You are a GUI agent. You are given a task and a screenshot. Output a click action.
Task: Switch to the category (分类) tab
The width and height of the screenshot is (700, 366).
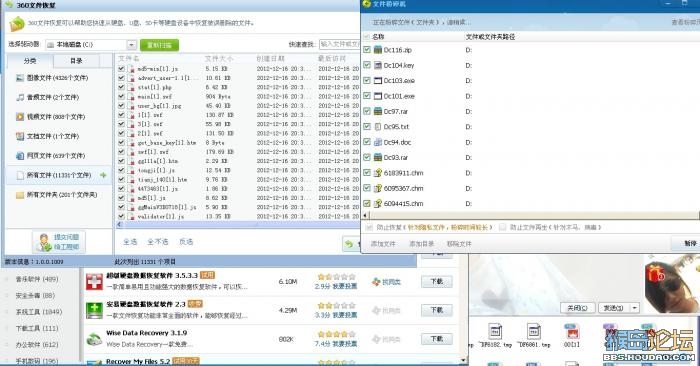[30, 61]
